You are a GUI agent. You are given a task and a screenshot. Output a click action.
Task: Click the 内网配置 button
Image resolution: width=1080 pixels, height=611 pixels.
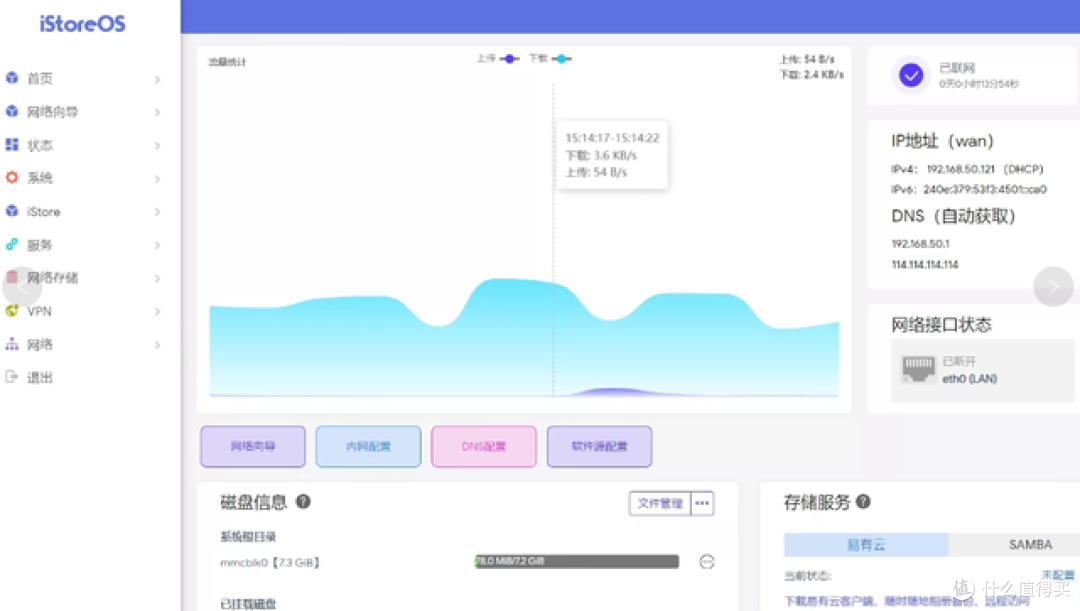[x=368, y=446]
